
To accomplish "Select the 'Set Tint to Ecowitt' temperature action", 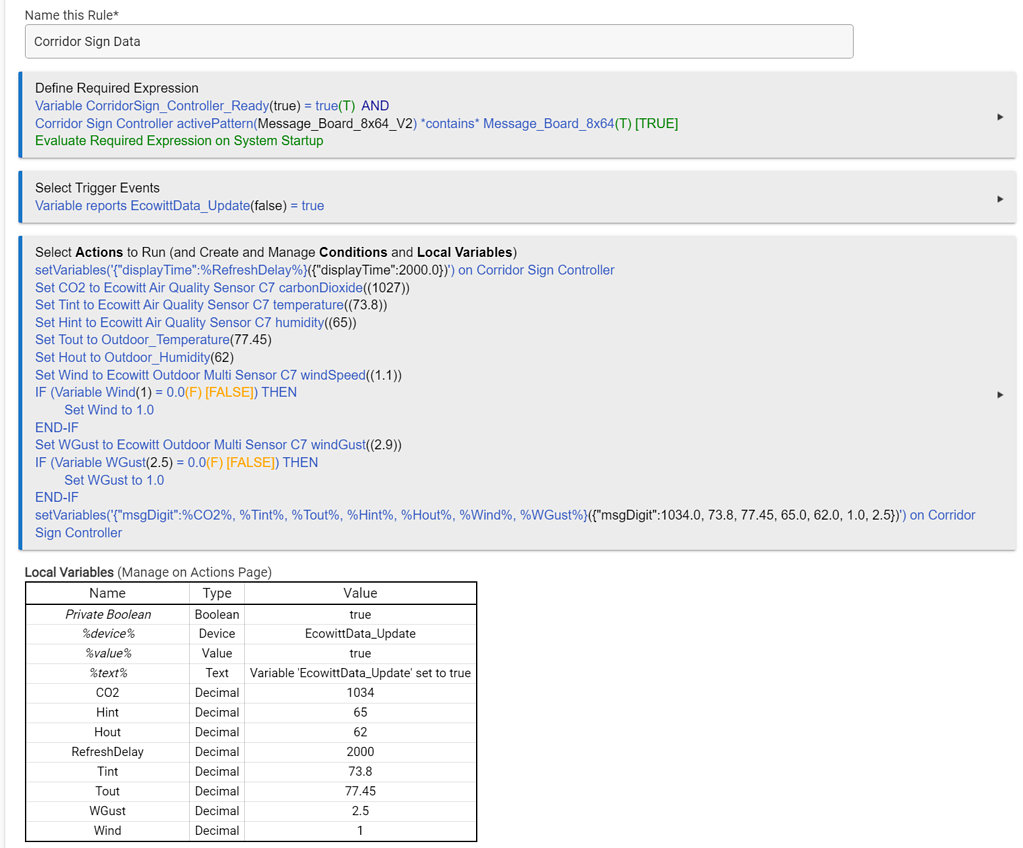I will [211, 305].
